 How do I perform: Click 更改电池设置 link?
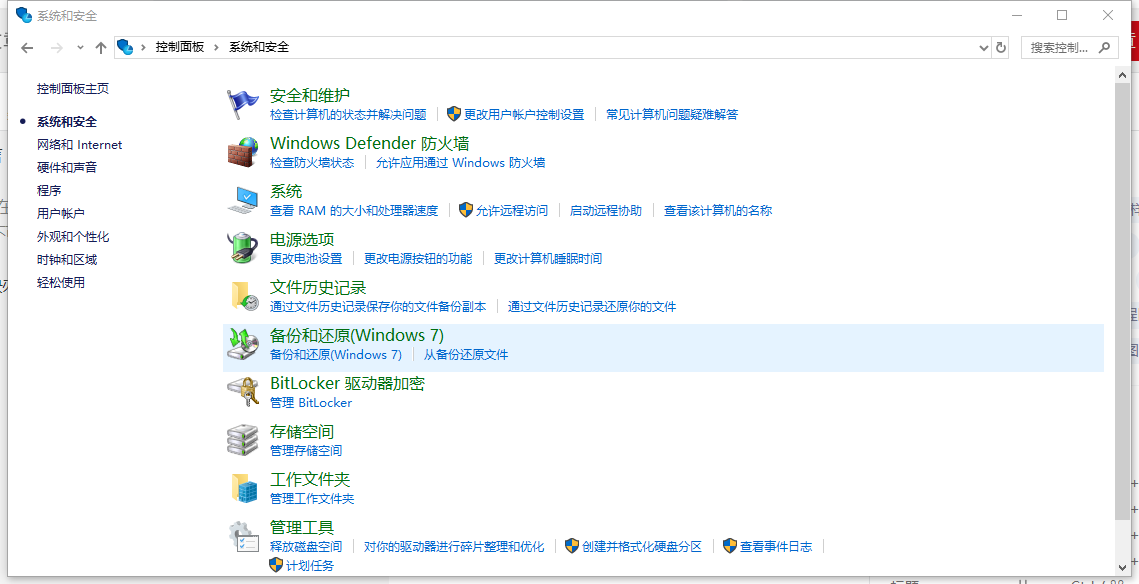[x=306, y=259]
